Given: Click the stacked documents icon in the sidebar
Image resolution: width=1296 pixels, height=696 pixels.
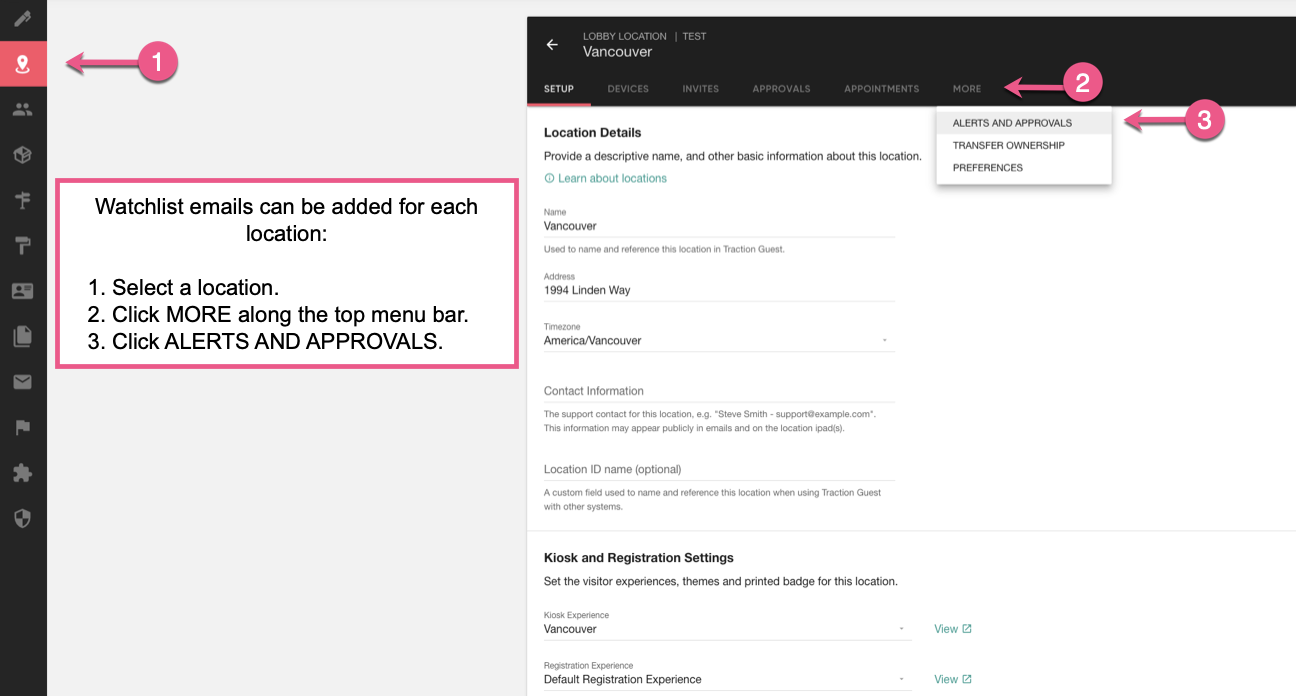Looking at the screenshot, I should (22, 336).
